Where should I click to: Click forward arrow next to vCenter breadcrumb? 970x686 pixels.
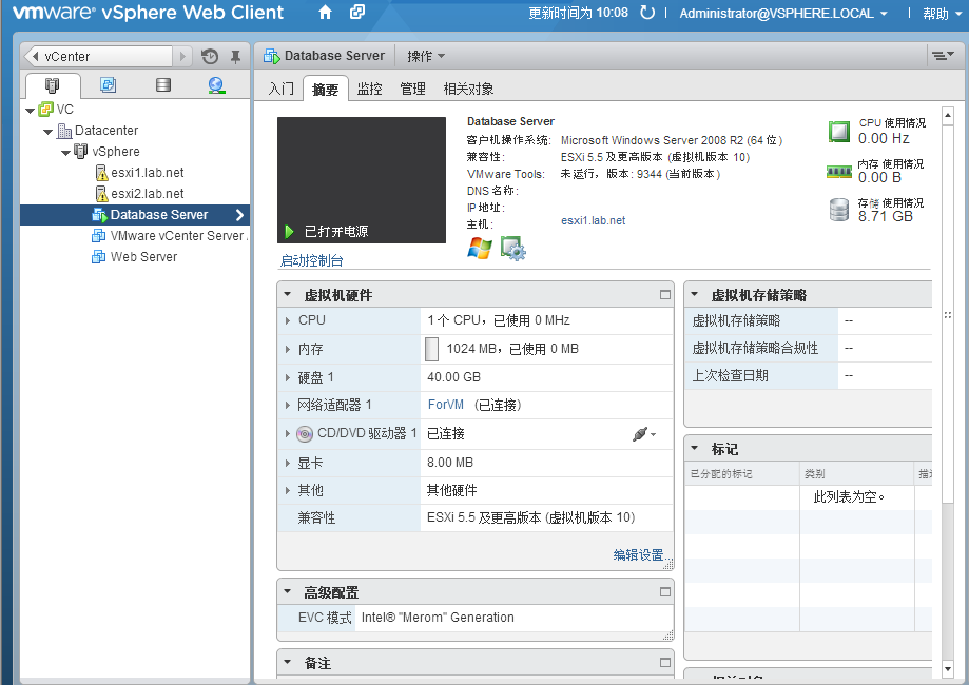182,56
